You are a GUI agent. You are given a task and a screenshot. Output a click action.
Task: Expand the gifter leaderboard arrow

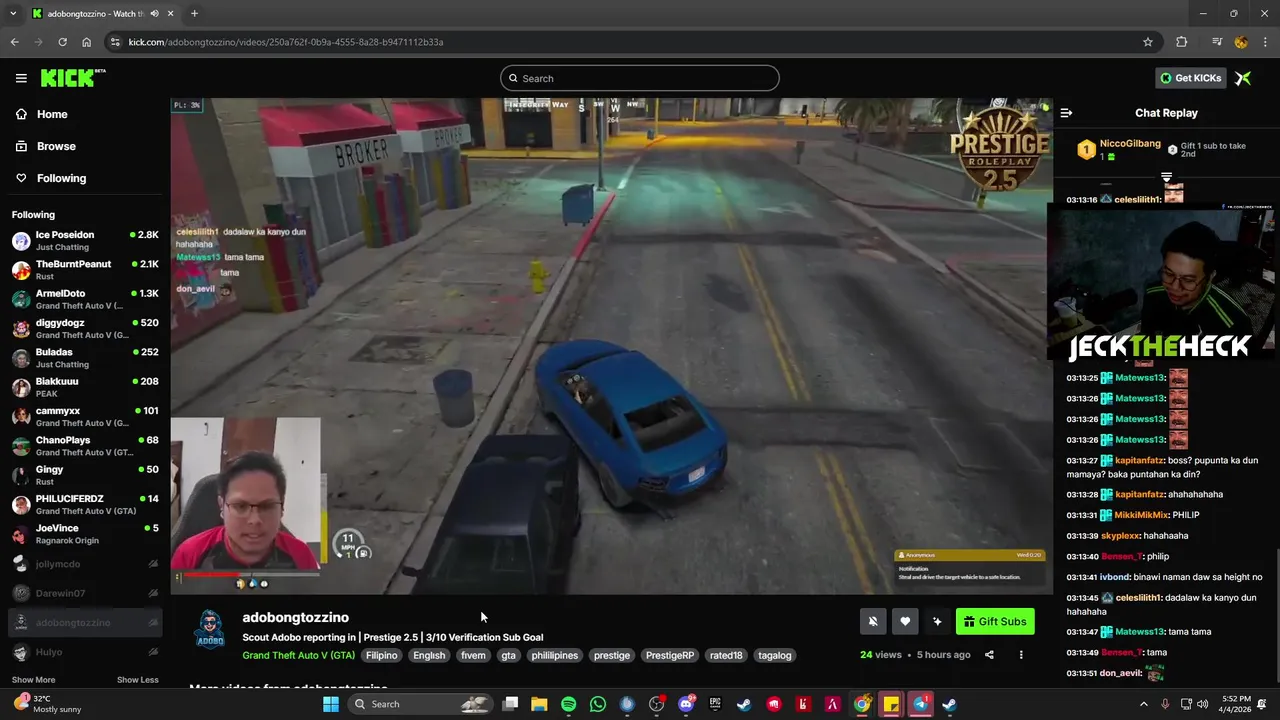(1166, 177)
